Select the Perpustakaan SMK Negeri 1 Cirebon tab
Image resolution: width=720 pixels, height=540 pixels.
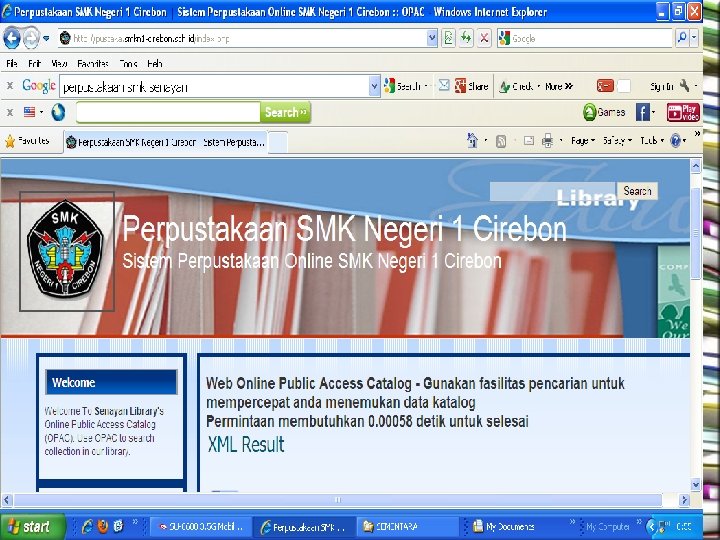pyautogui.click(x=166, y=142)
